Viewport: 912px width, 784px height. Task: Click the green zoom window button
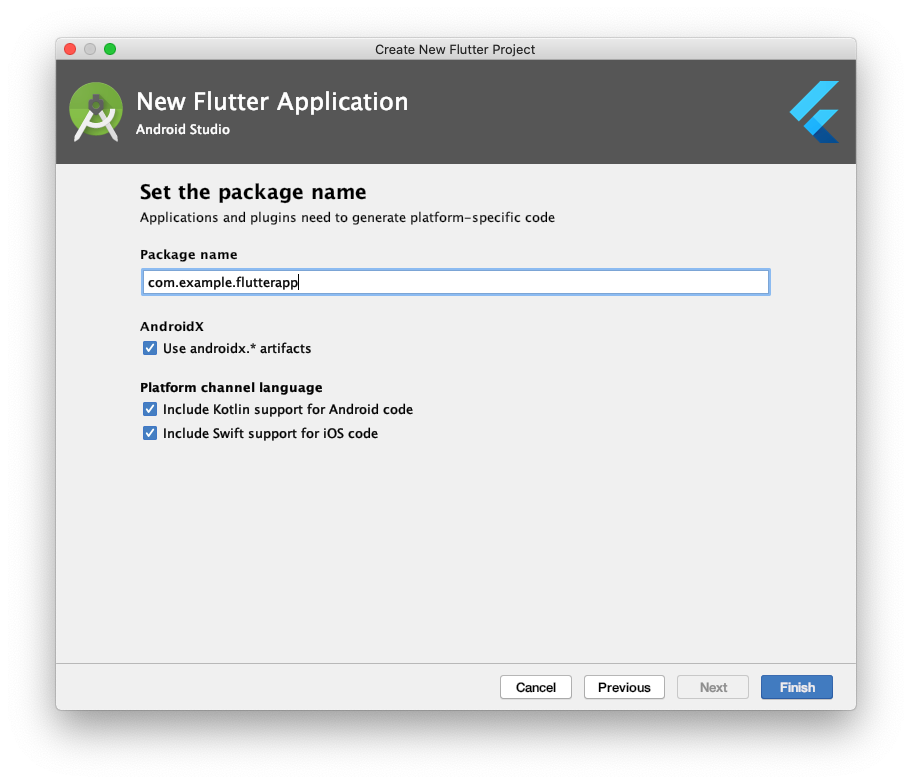[x=110, y=49]
